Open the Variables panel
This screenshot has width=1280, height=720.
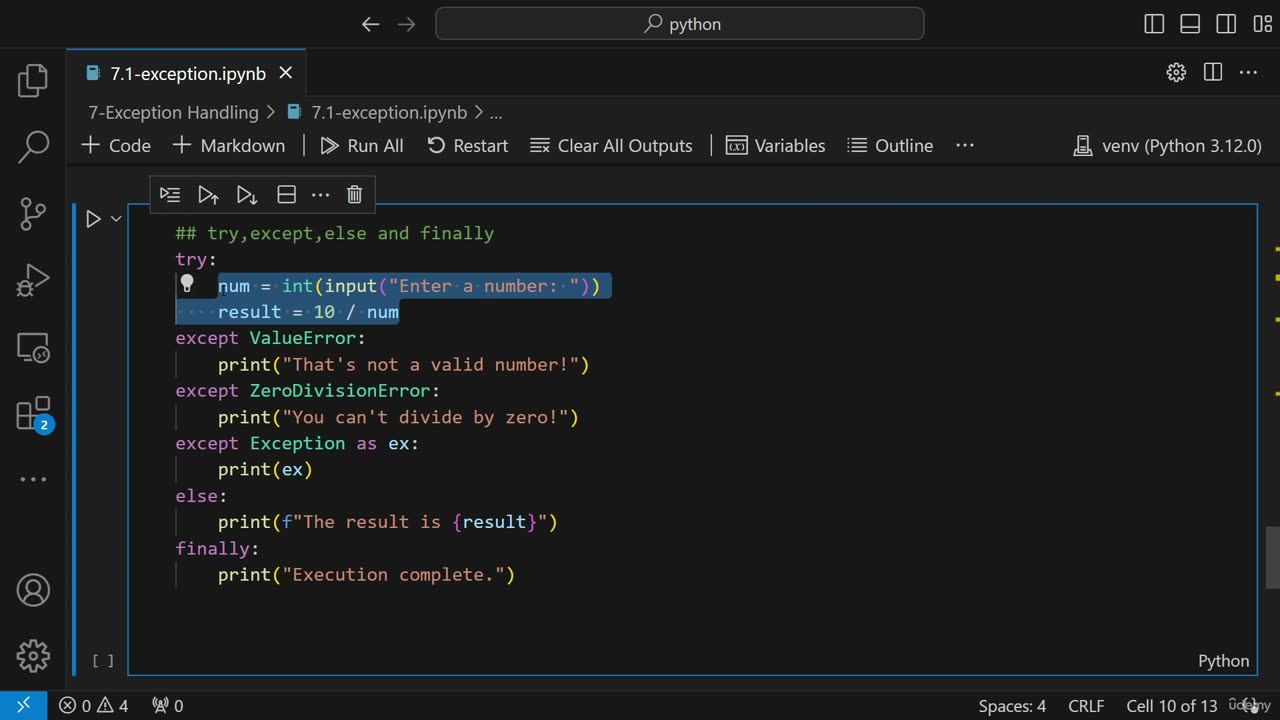(775, 145)
